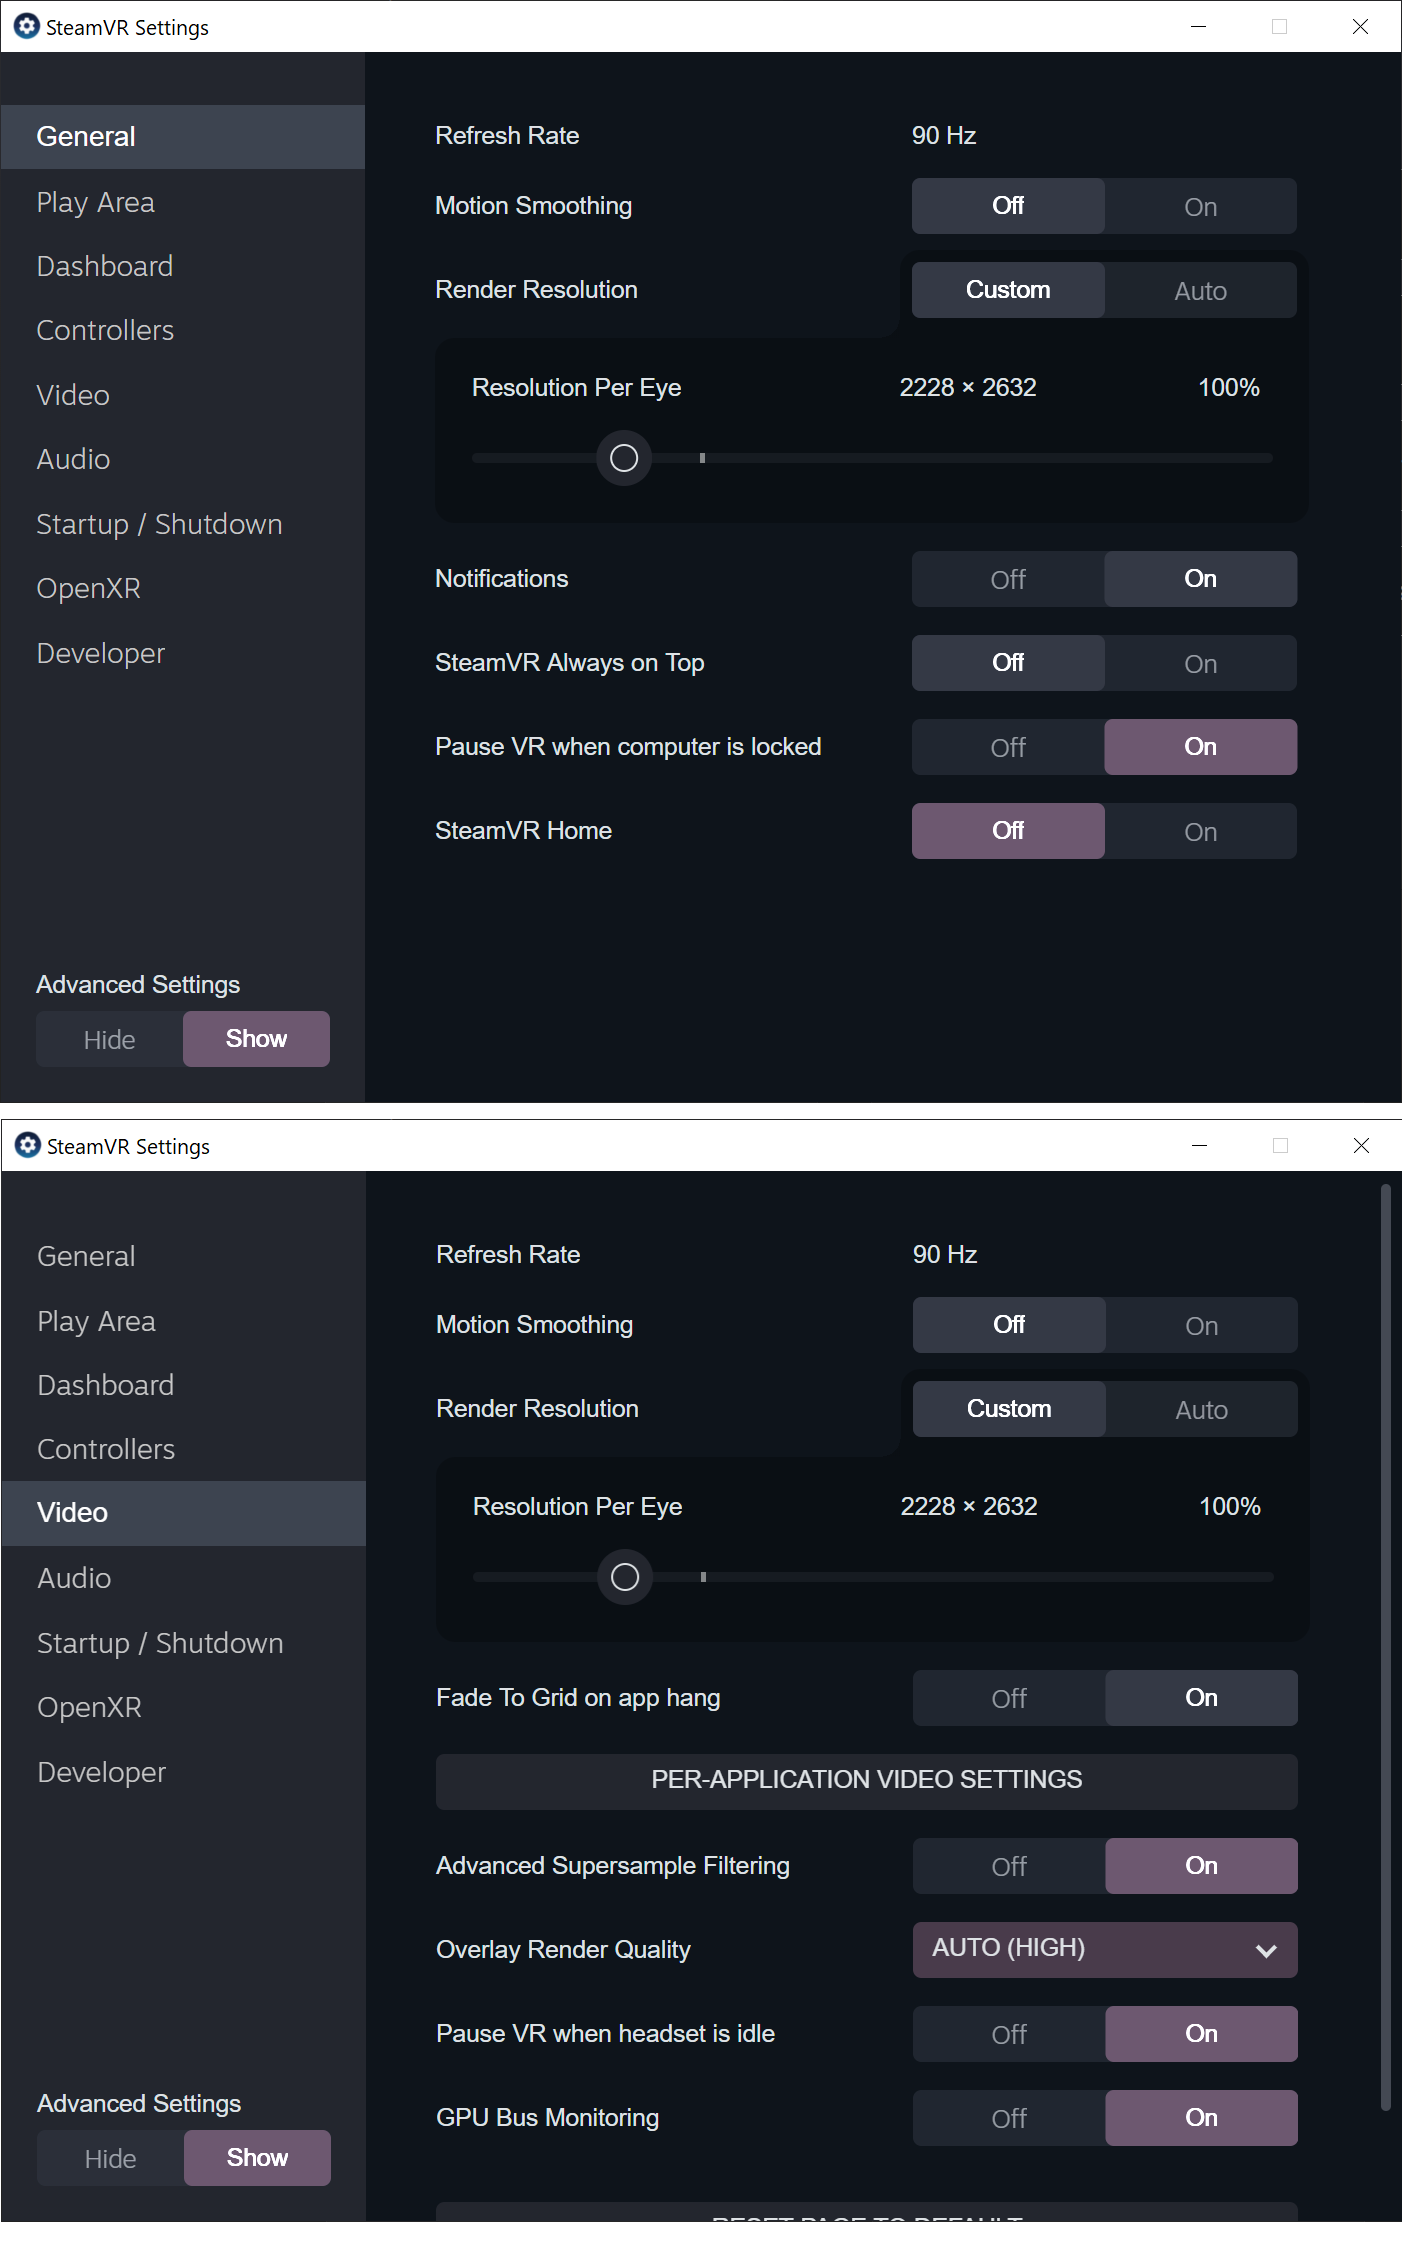Set Render Resolution to Custom in top window
Viewport: 1402px width, 2250px height.
(x=1008, y=290)
